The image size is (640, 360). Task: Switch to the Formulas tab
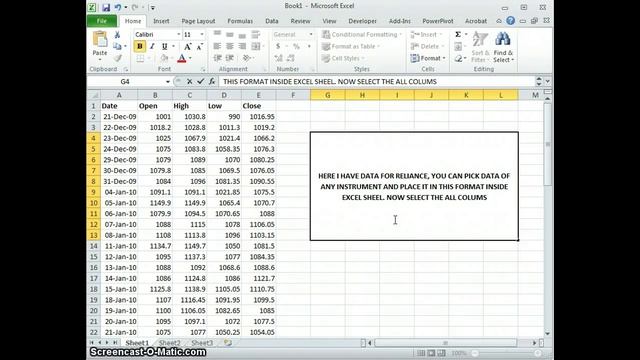coord(240,21)
